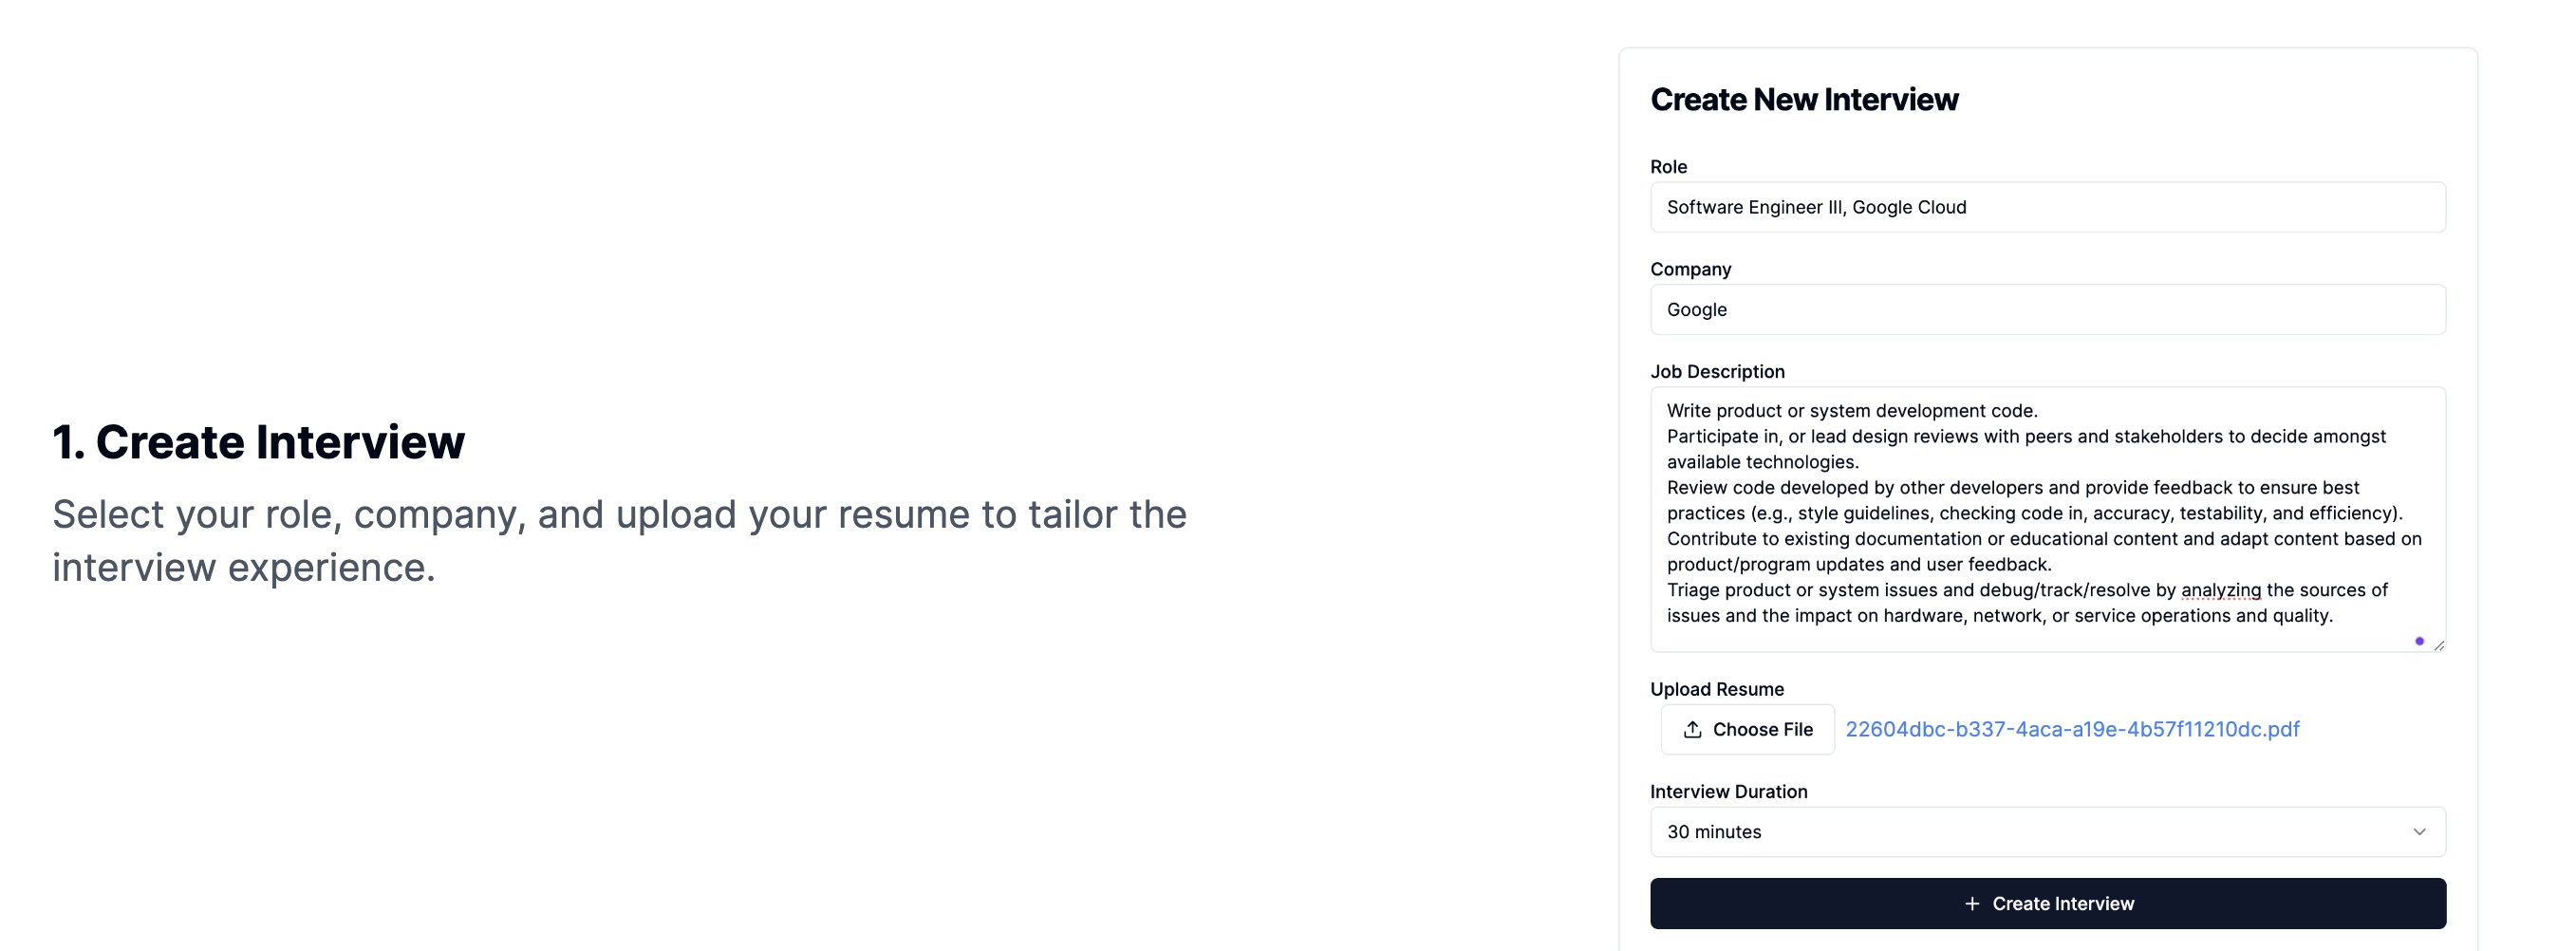This screenshot has height=951, width=2576.
Task: Click the Job Description label
Action: pos(1717,371)
